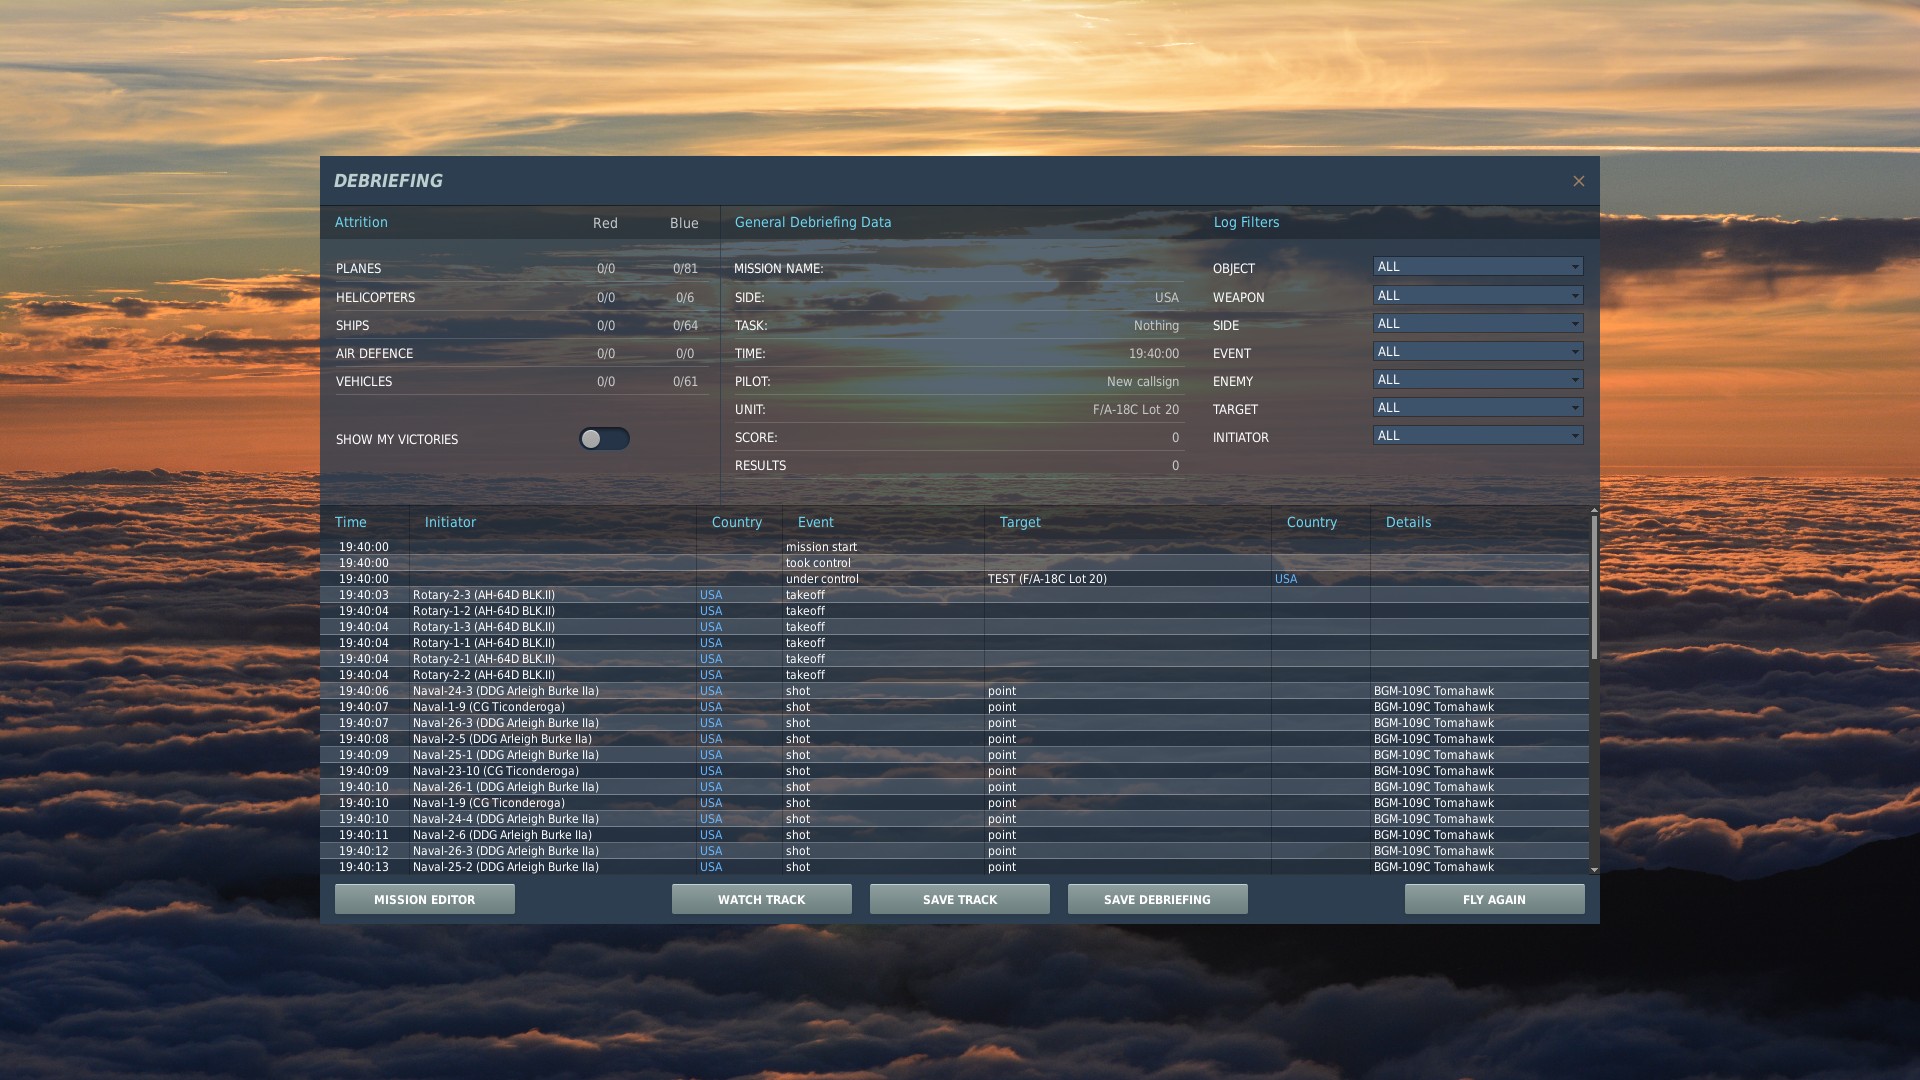Image resolution: width=1920 pixels, height=1080 pixels.
Task: Click the Event column header
Action: coord(815,522)
